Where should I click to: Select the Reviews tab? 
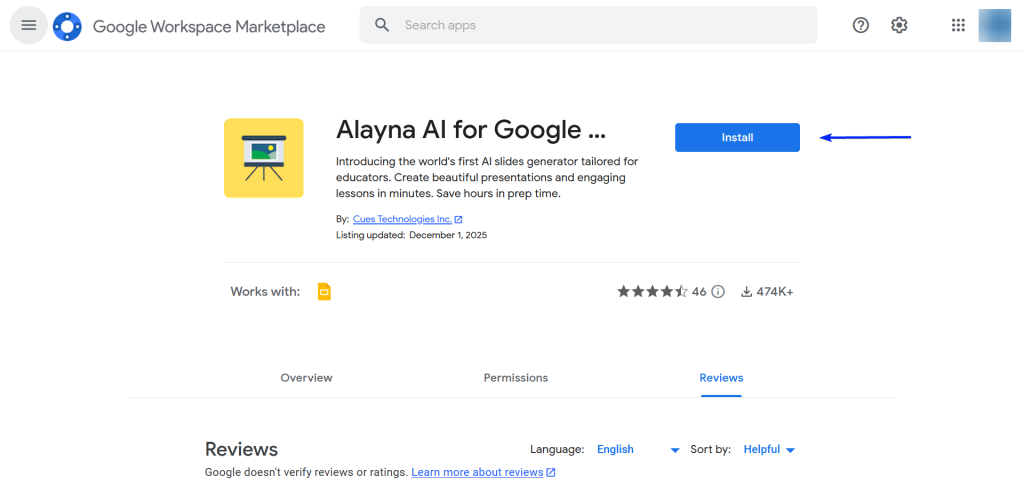coord(721,378)
